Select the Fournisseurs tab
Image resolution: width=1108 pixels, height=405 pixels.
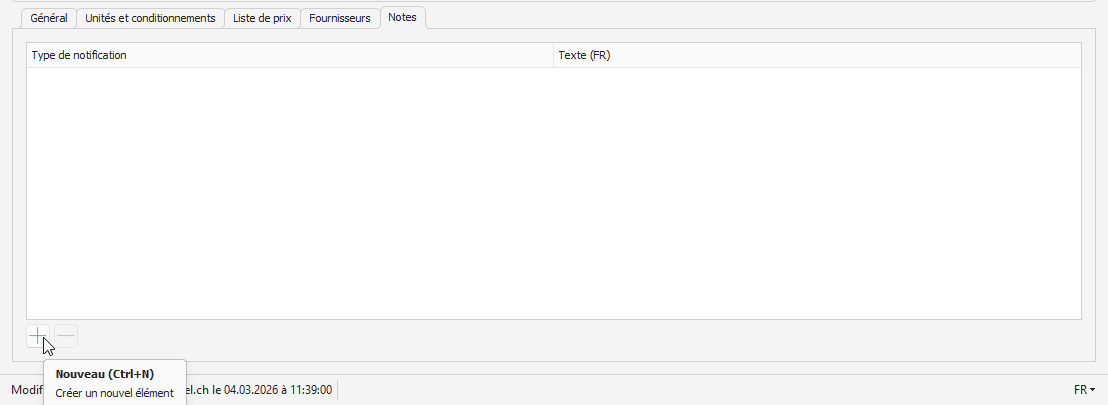click(x=340, y=18)
